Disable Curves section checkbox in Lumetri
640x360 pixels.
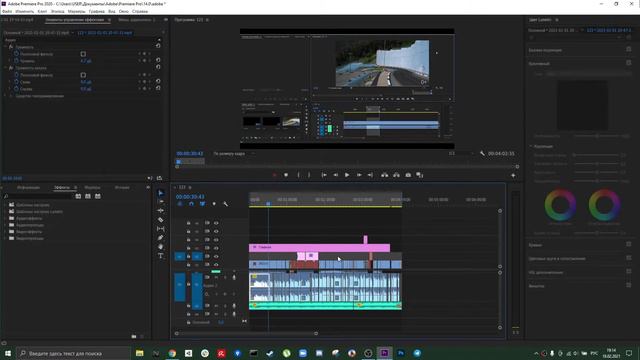pos(629,244)
